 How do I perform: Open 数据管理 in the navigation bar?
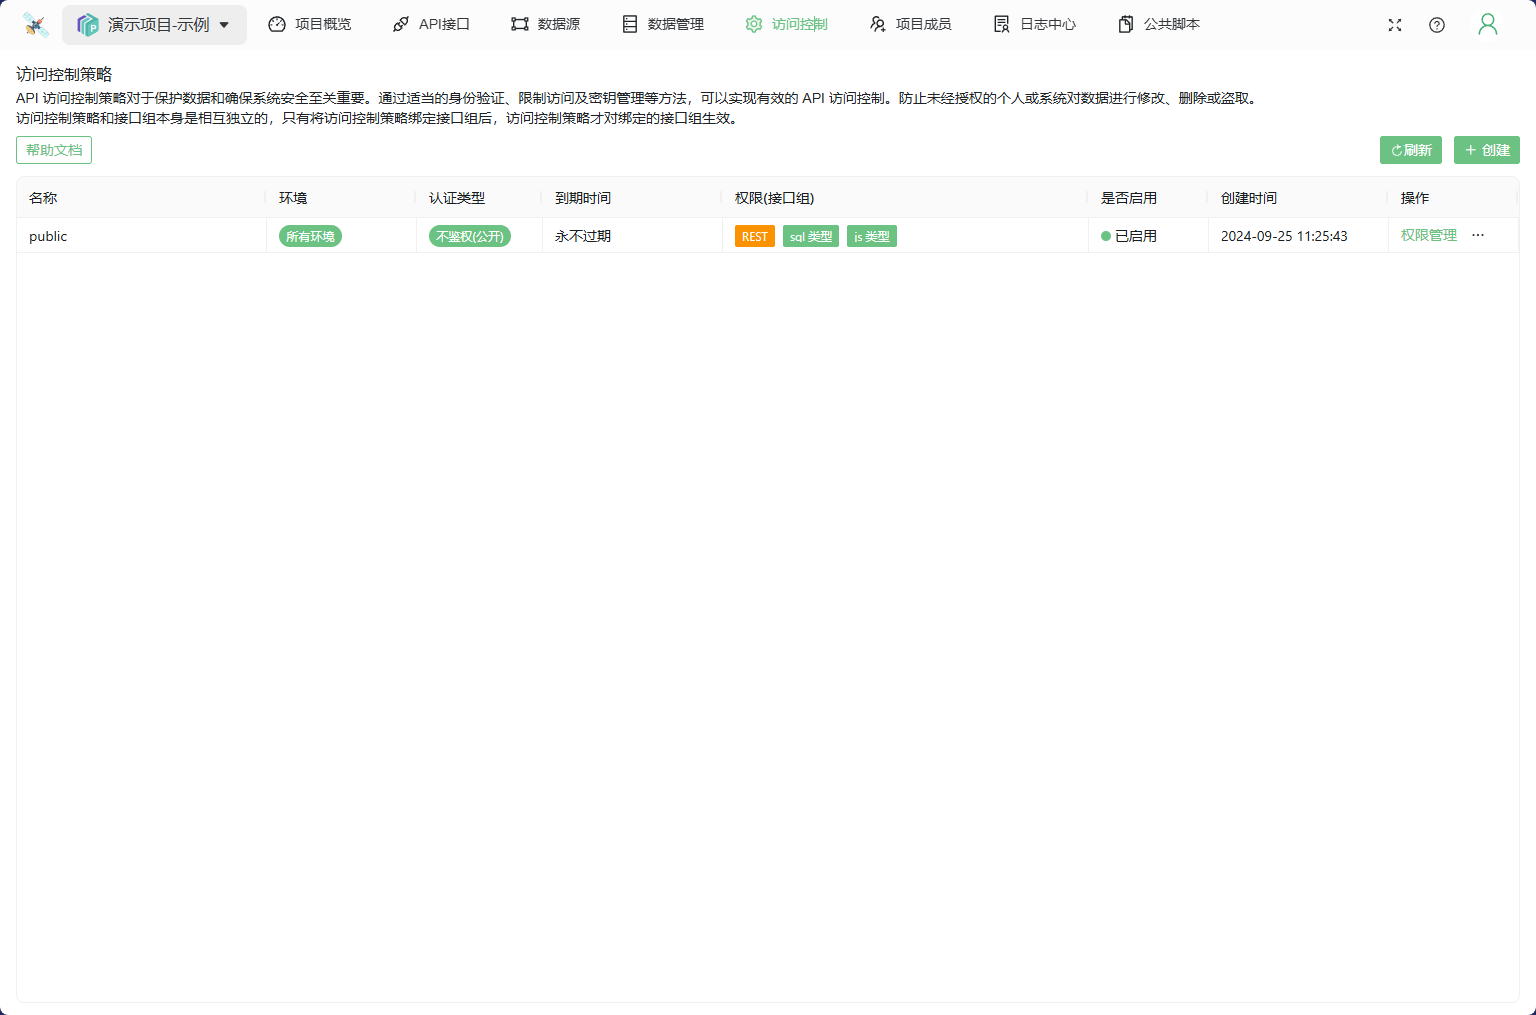pyautogui.click(x=663, y=24)
